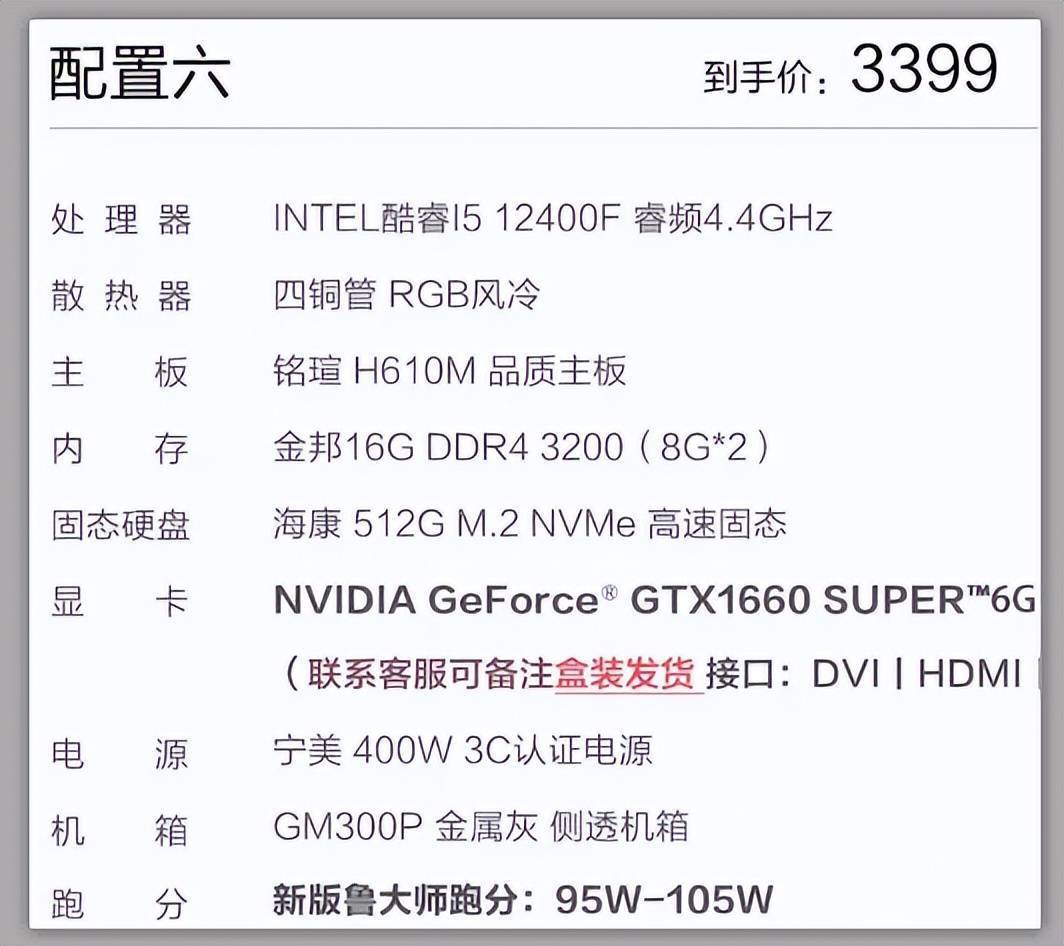Click the 显卡 row label
The height and width of the screenshot is (946, 1064).
(119, 601)
